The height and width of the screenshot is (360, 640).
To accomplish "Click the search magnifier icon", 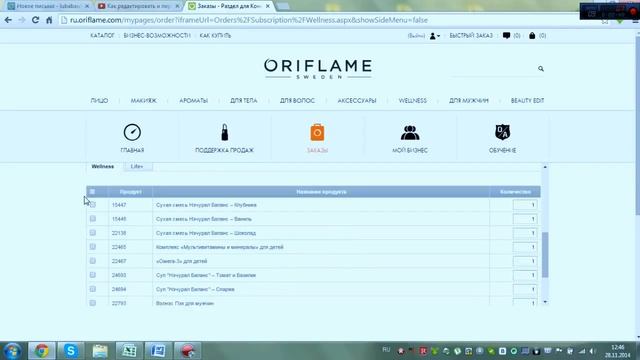I will [541, 69].
